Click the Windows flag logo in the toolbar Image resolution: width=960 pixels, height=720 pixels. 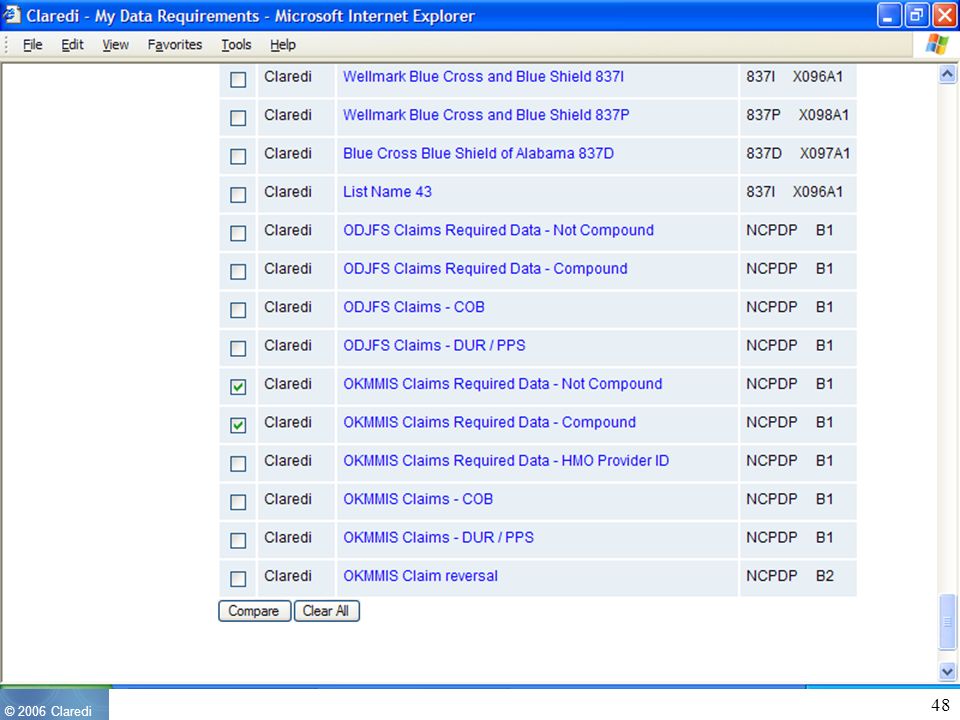click(x=937, y=44)
